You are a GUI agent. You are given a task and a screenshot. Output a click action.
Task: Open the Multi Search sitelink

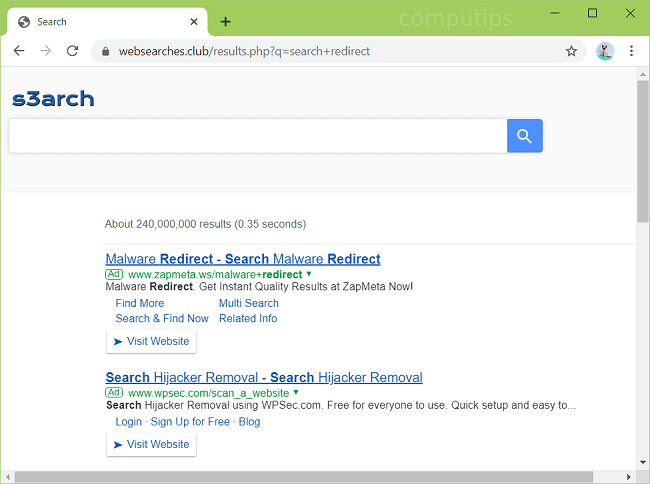(249, 303)
